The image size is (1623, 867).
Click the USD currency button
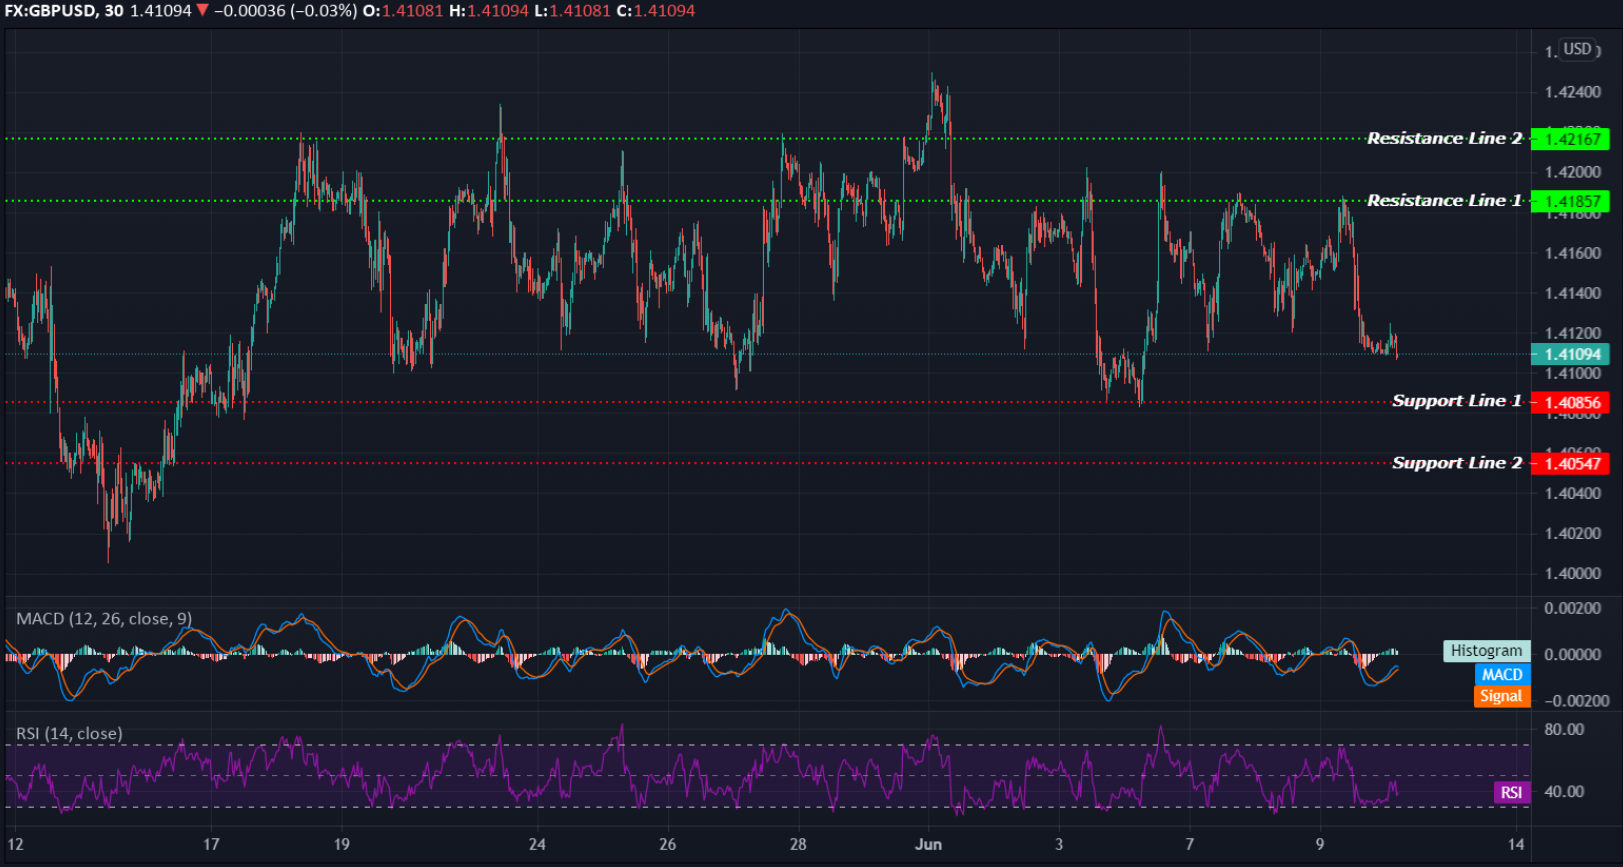tap(1577, 49)
